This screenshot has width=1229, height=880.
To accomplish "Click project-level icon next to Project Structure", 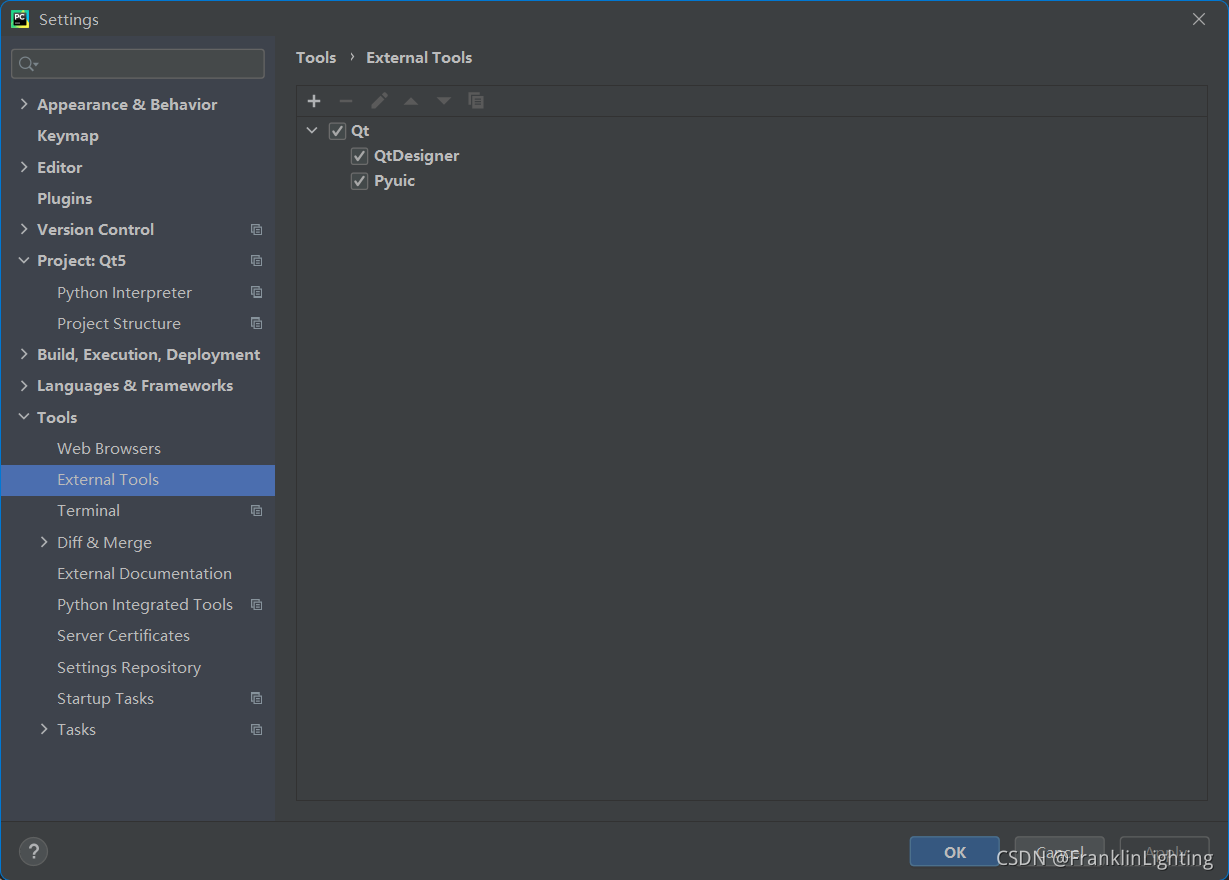I will [256, 324].
